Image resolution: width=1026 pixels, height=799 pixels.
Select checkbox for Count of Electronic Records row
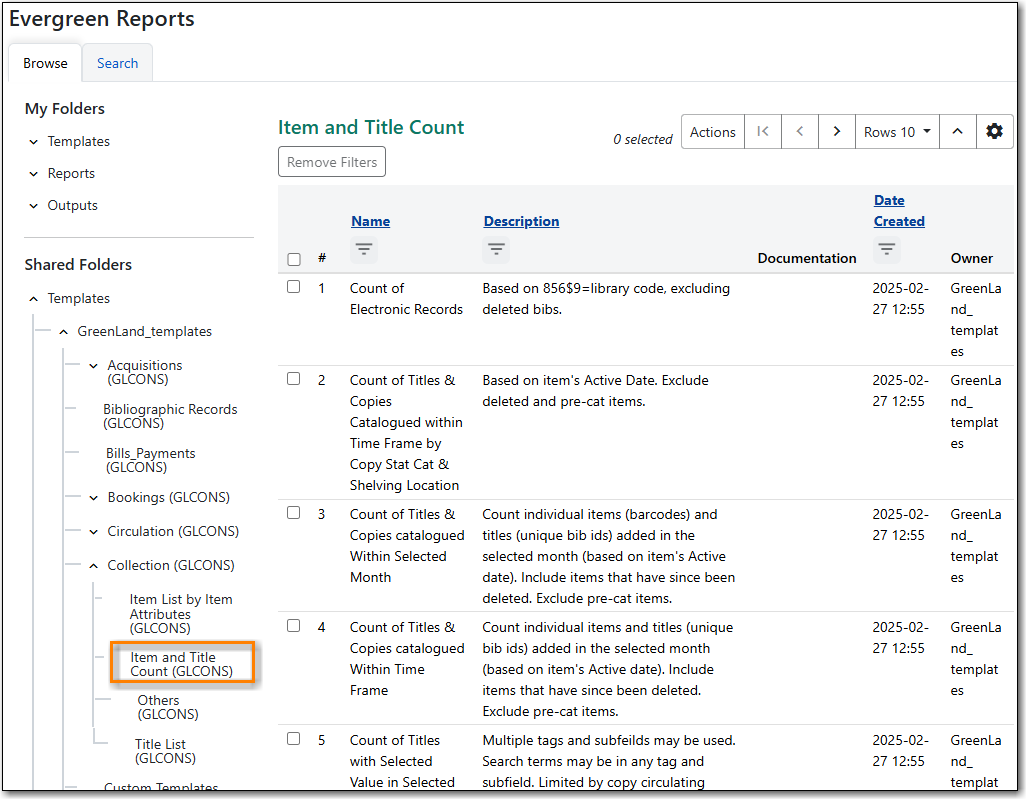(x=293, y=287)
